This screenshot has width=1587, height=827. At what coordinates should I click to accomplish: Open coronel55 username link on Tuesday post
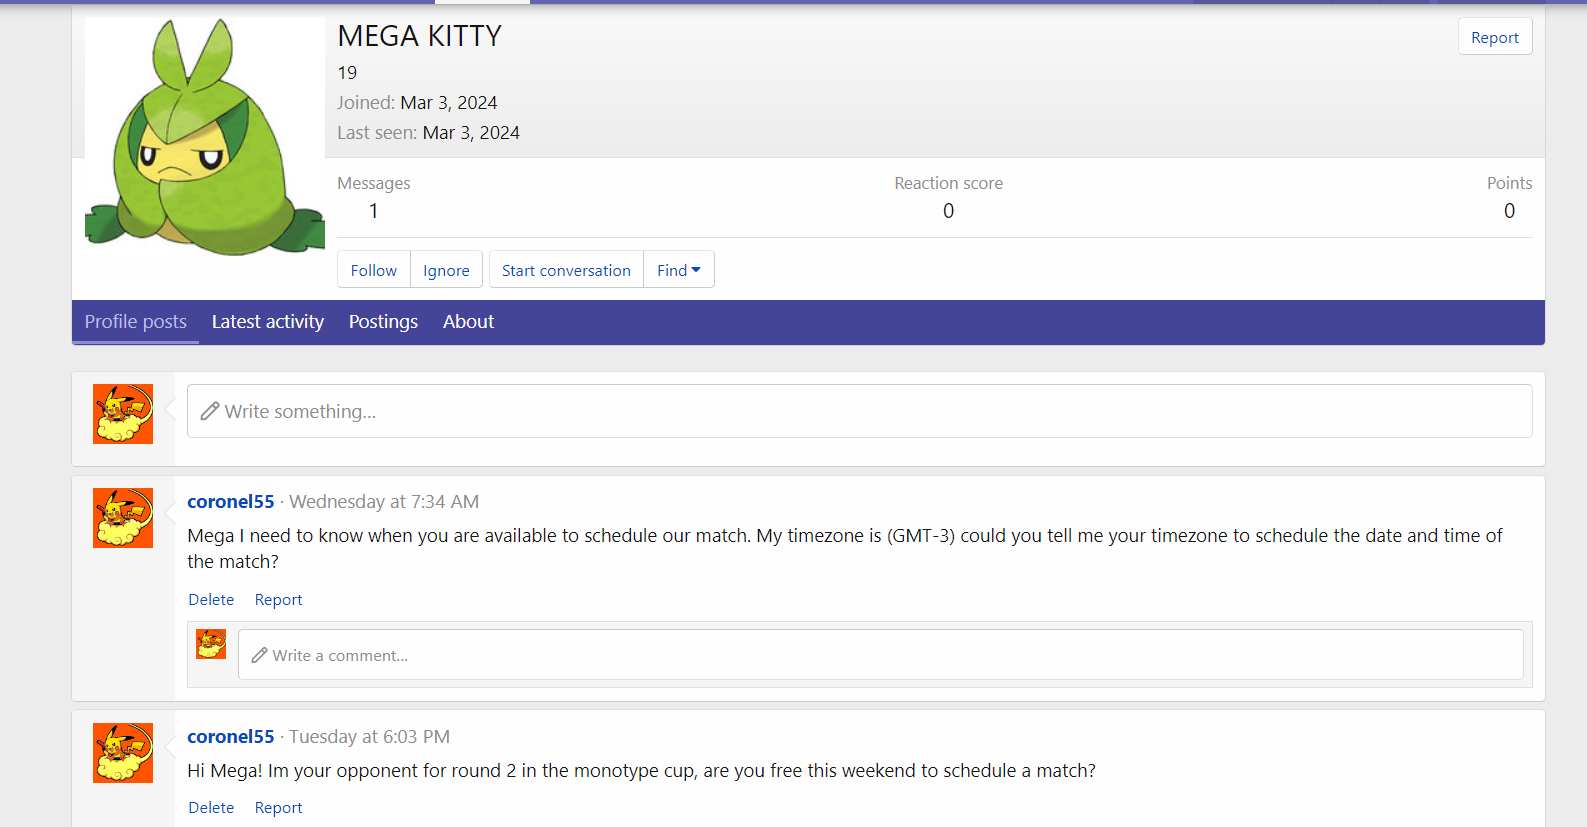pyautogui.click(x=230, y=737)
